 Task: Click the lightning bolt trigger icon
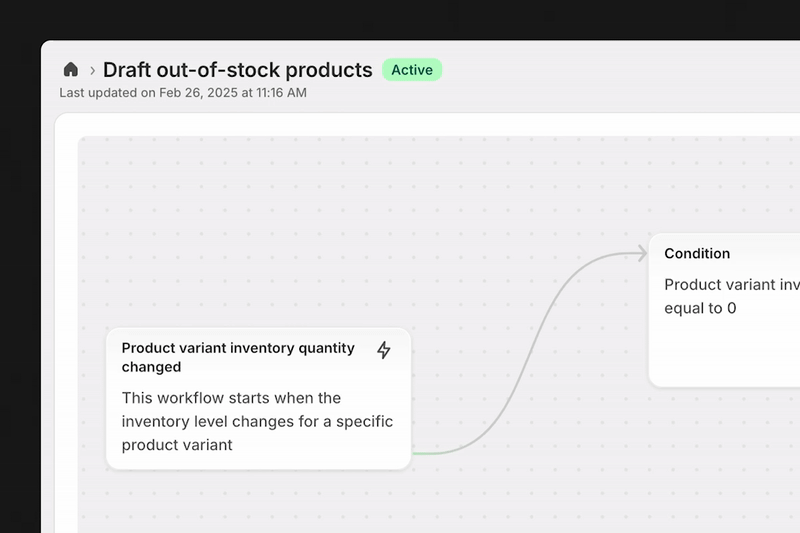pos(384,350)
